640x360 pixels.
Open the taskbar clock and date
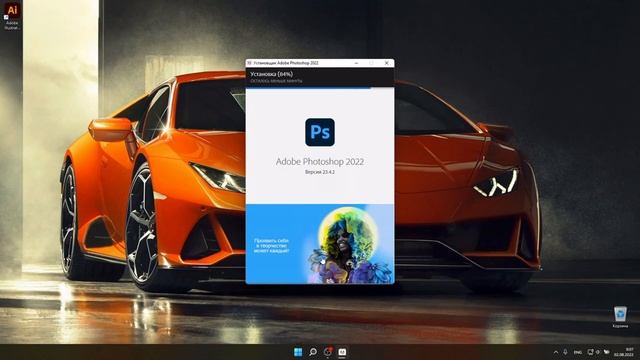(624, 352)
